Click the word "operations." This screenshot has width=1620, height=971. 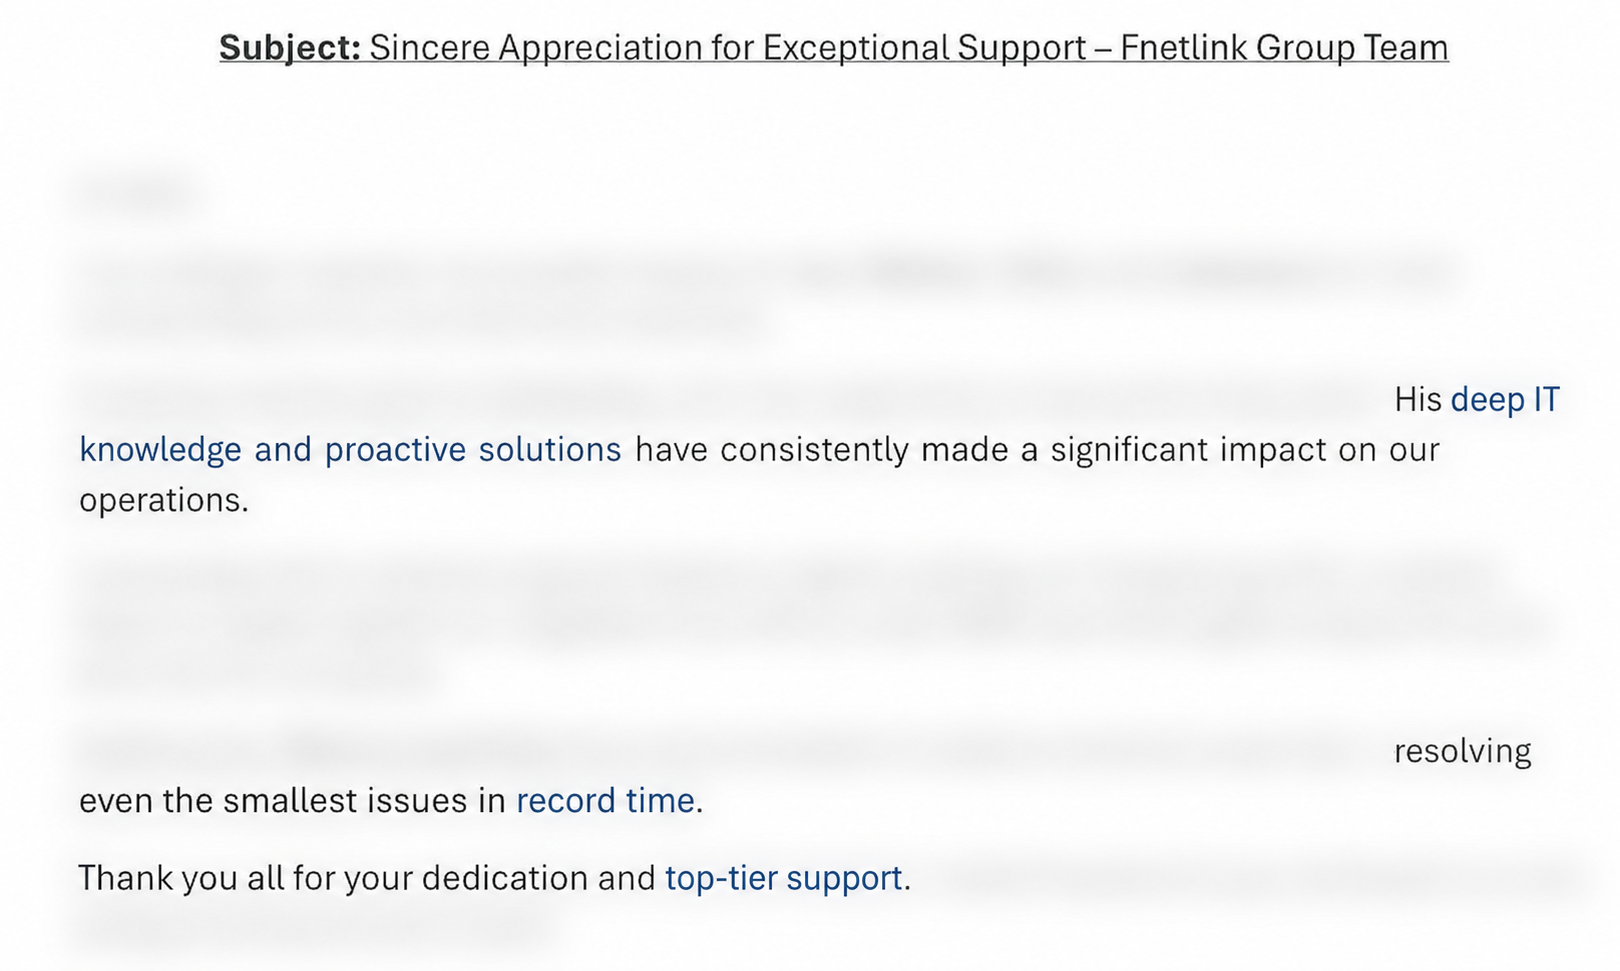pyautogui.click(x=164, y=500)
